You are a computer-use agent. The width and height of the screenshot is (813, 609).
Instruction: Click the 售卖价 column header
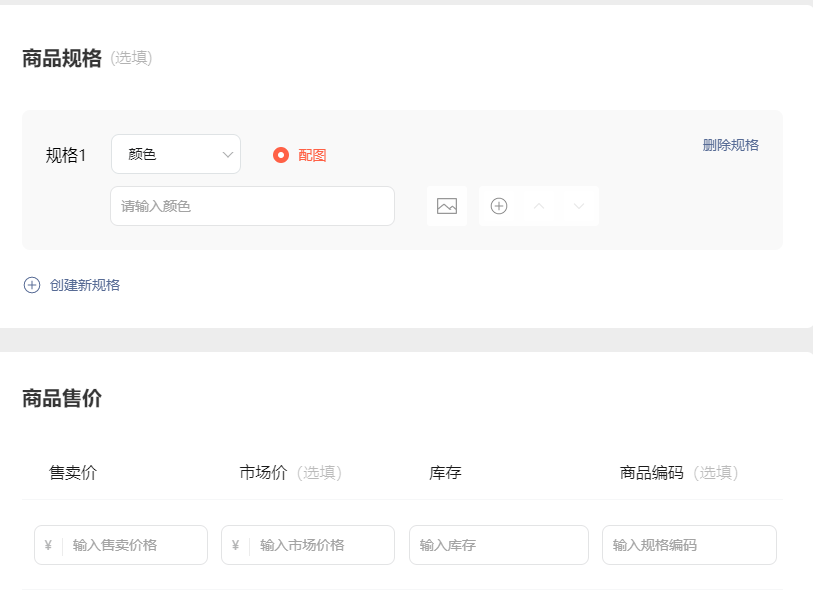click(73, 473)
